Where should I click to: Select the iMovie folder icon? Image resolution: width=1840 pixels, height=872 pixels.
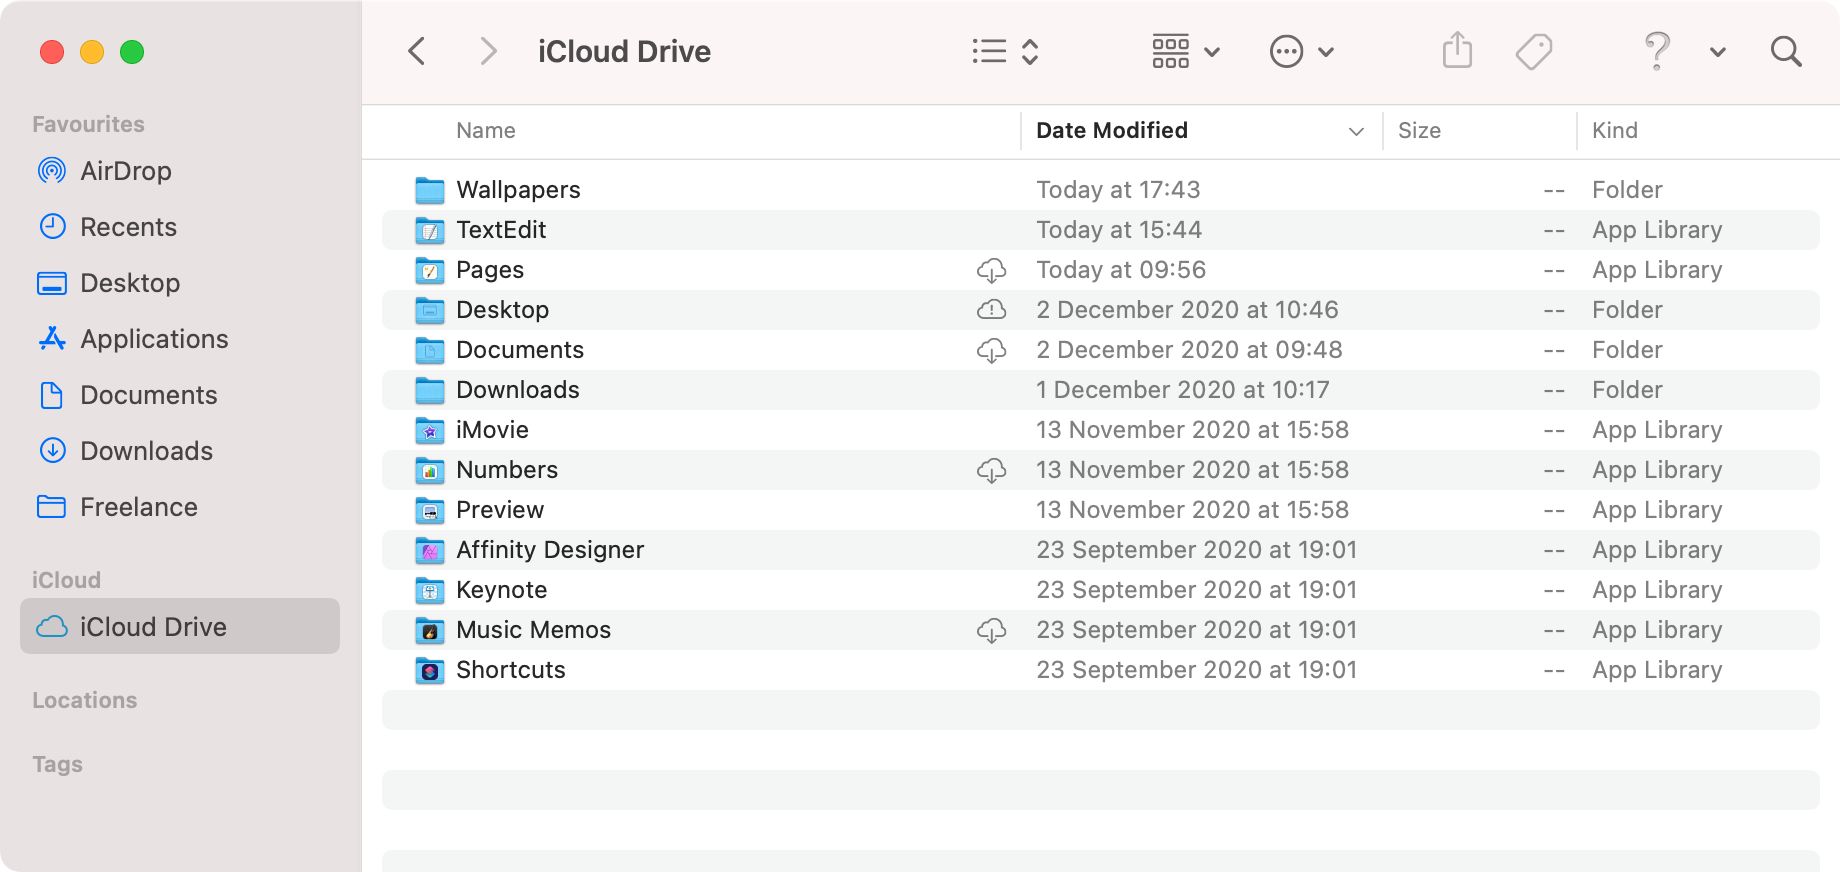(430, 430)
